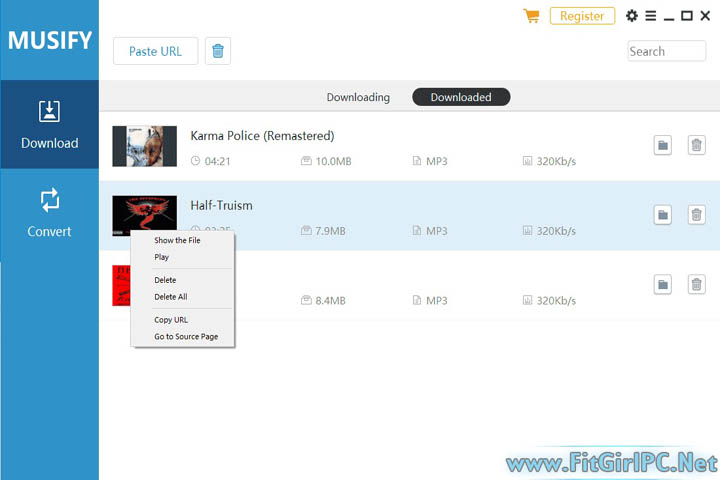This screenshot has height=480, width=720.
Task: Click into the Search field
Action: [666, 51]
